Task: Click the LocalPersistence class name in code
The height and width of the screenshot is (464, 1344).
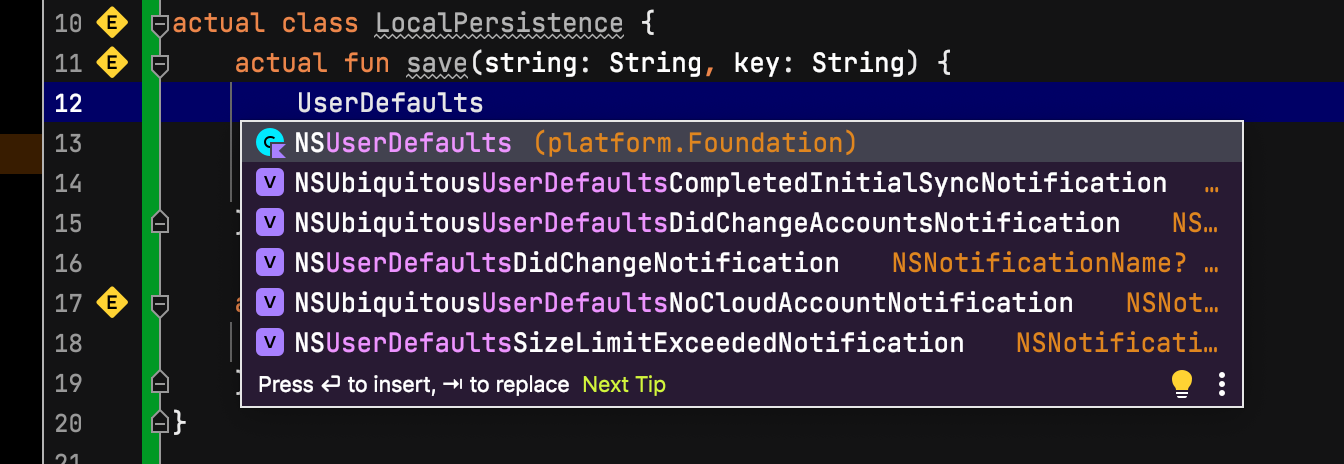Action: click(499, 23)
